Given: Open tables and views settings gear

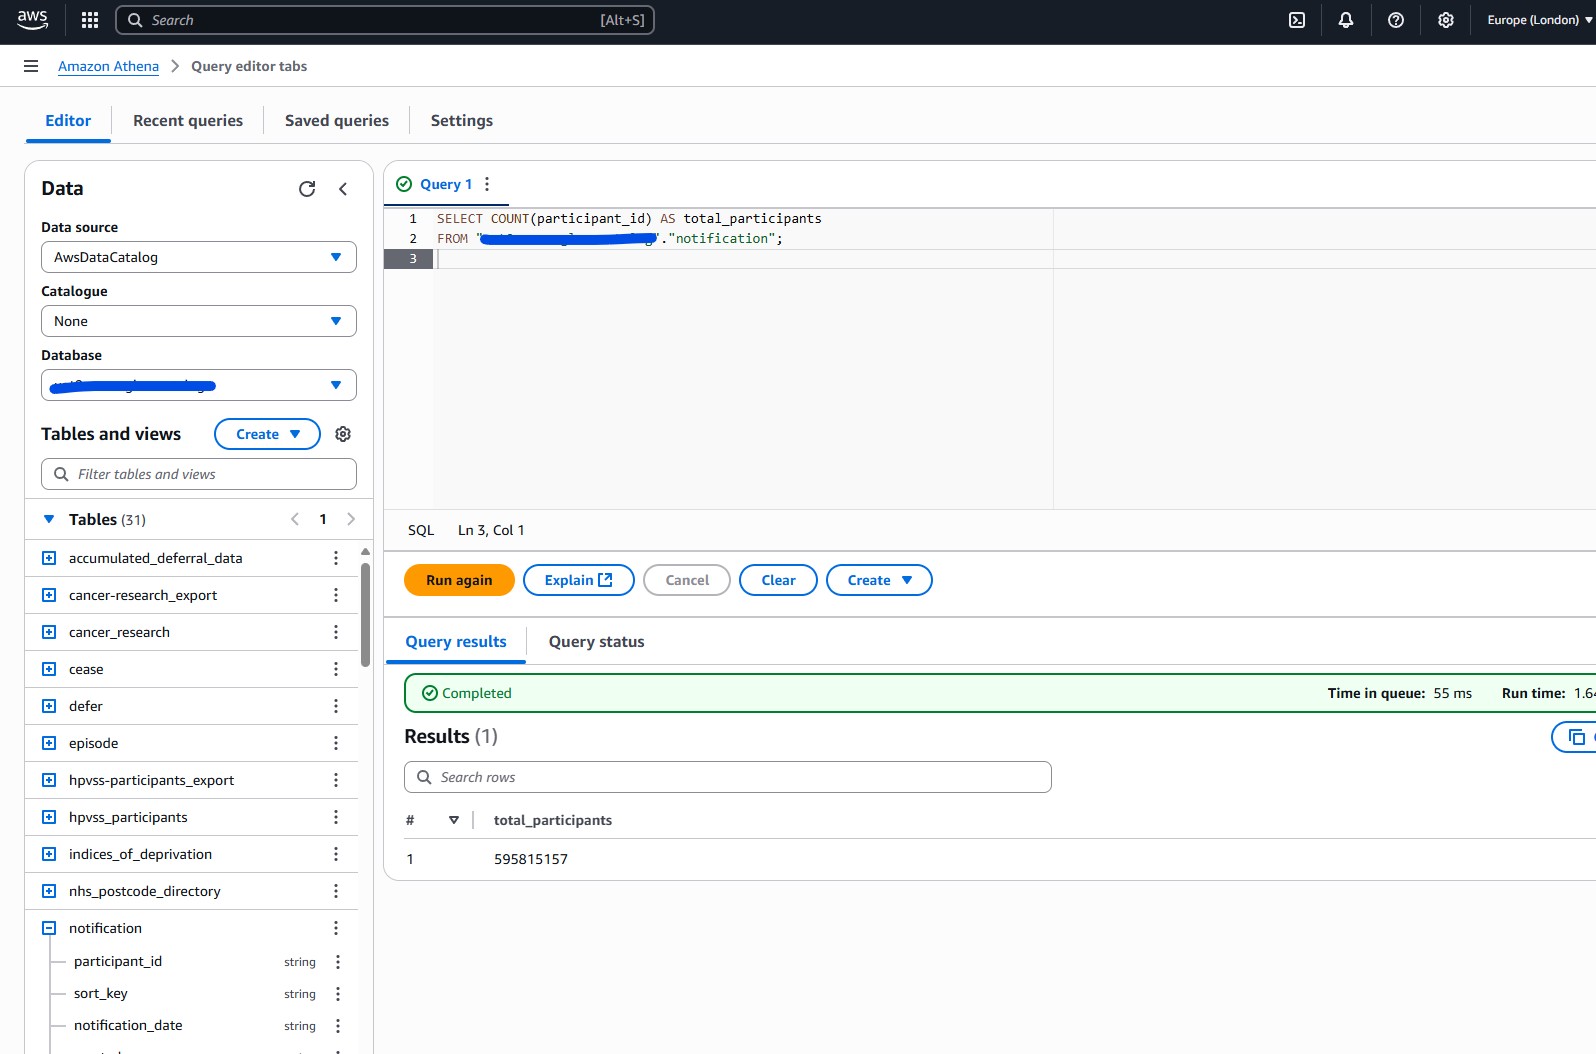Looking at the screenshot, I should 343,434.
